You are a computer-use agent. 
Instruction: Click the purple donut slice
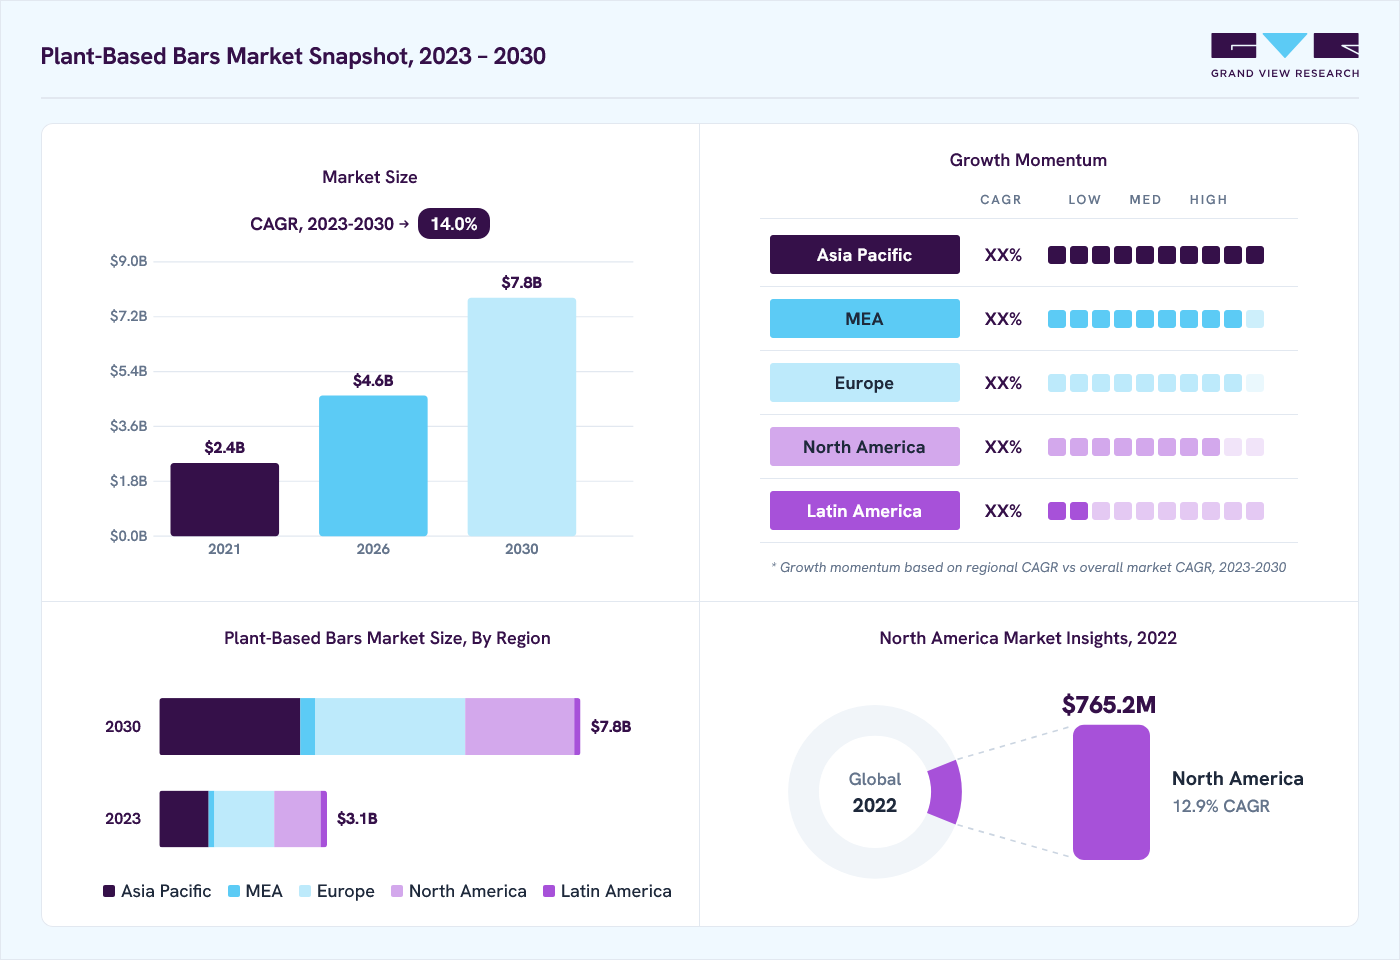point(946,792)
